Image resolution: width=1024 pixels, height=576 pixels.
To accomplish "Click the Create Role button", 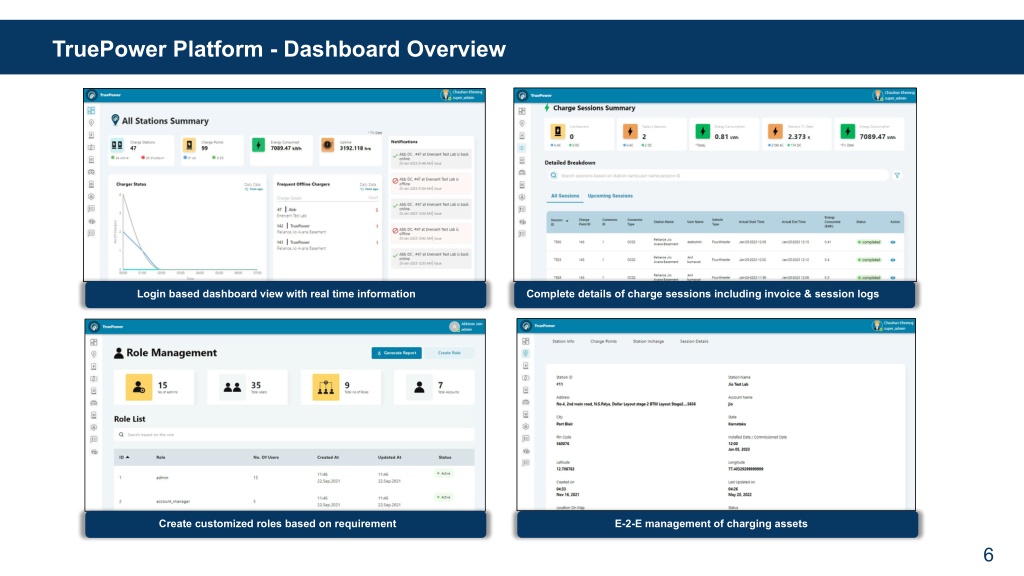I will 449,353.
